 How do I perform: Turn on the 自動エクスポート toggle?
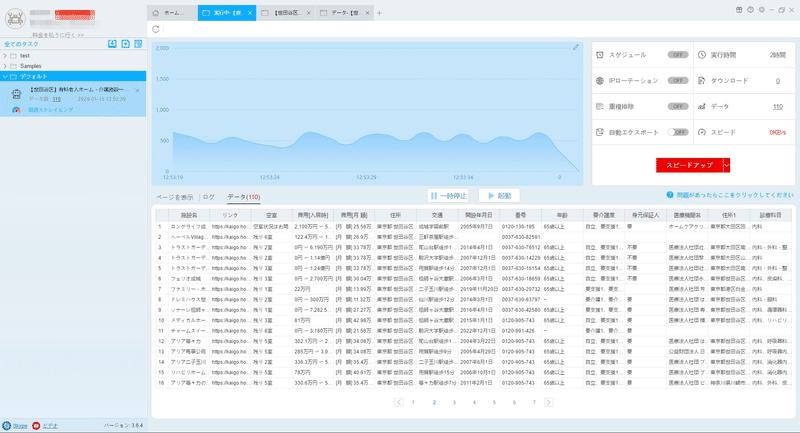coord(678,132)
